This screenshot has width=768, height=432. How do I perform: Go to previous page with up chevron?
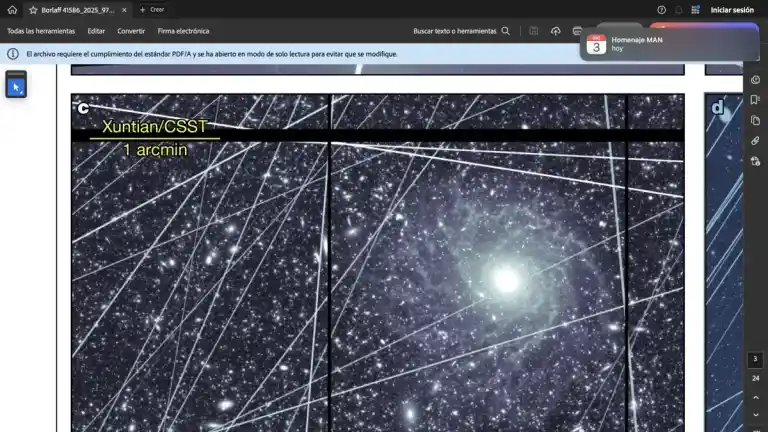pos(755,397)
